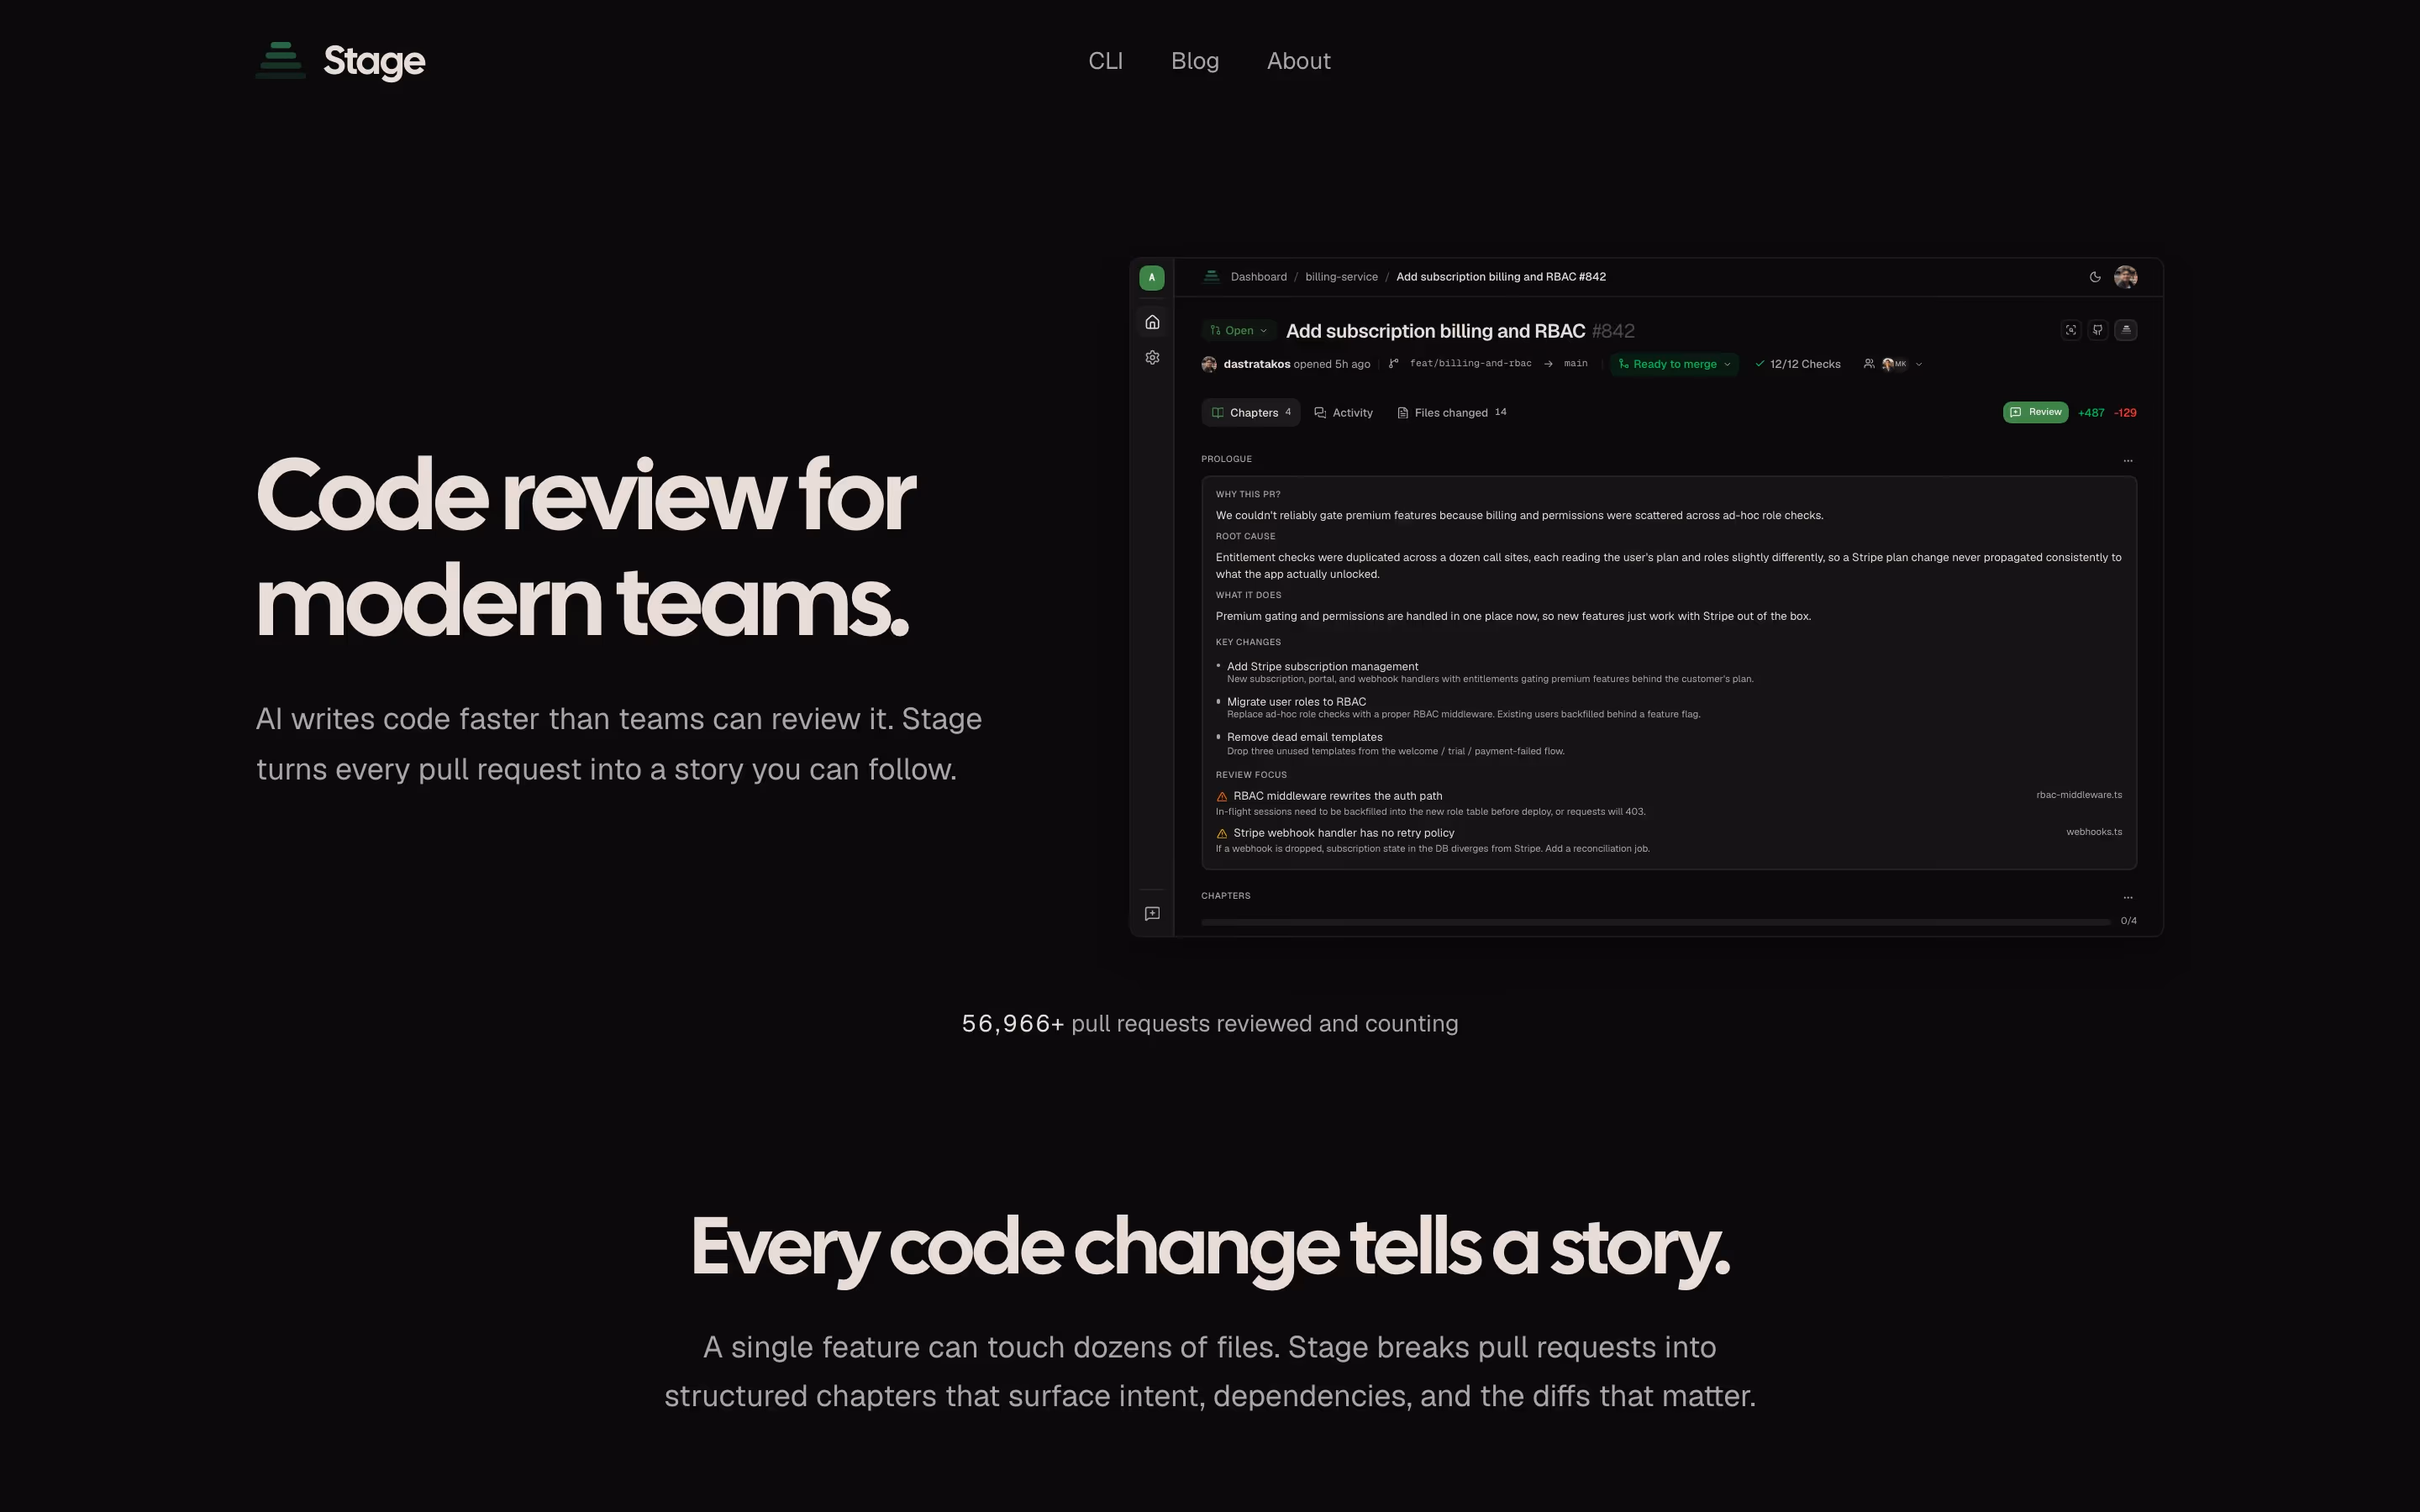The width and height of the screenshot is (2420, 1512).
Task: Switch to the Files changed tab
Action: (x=1452, y=413)
